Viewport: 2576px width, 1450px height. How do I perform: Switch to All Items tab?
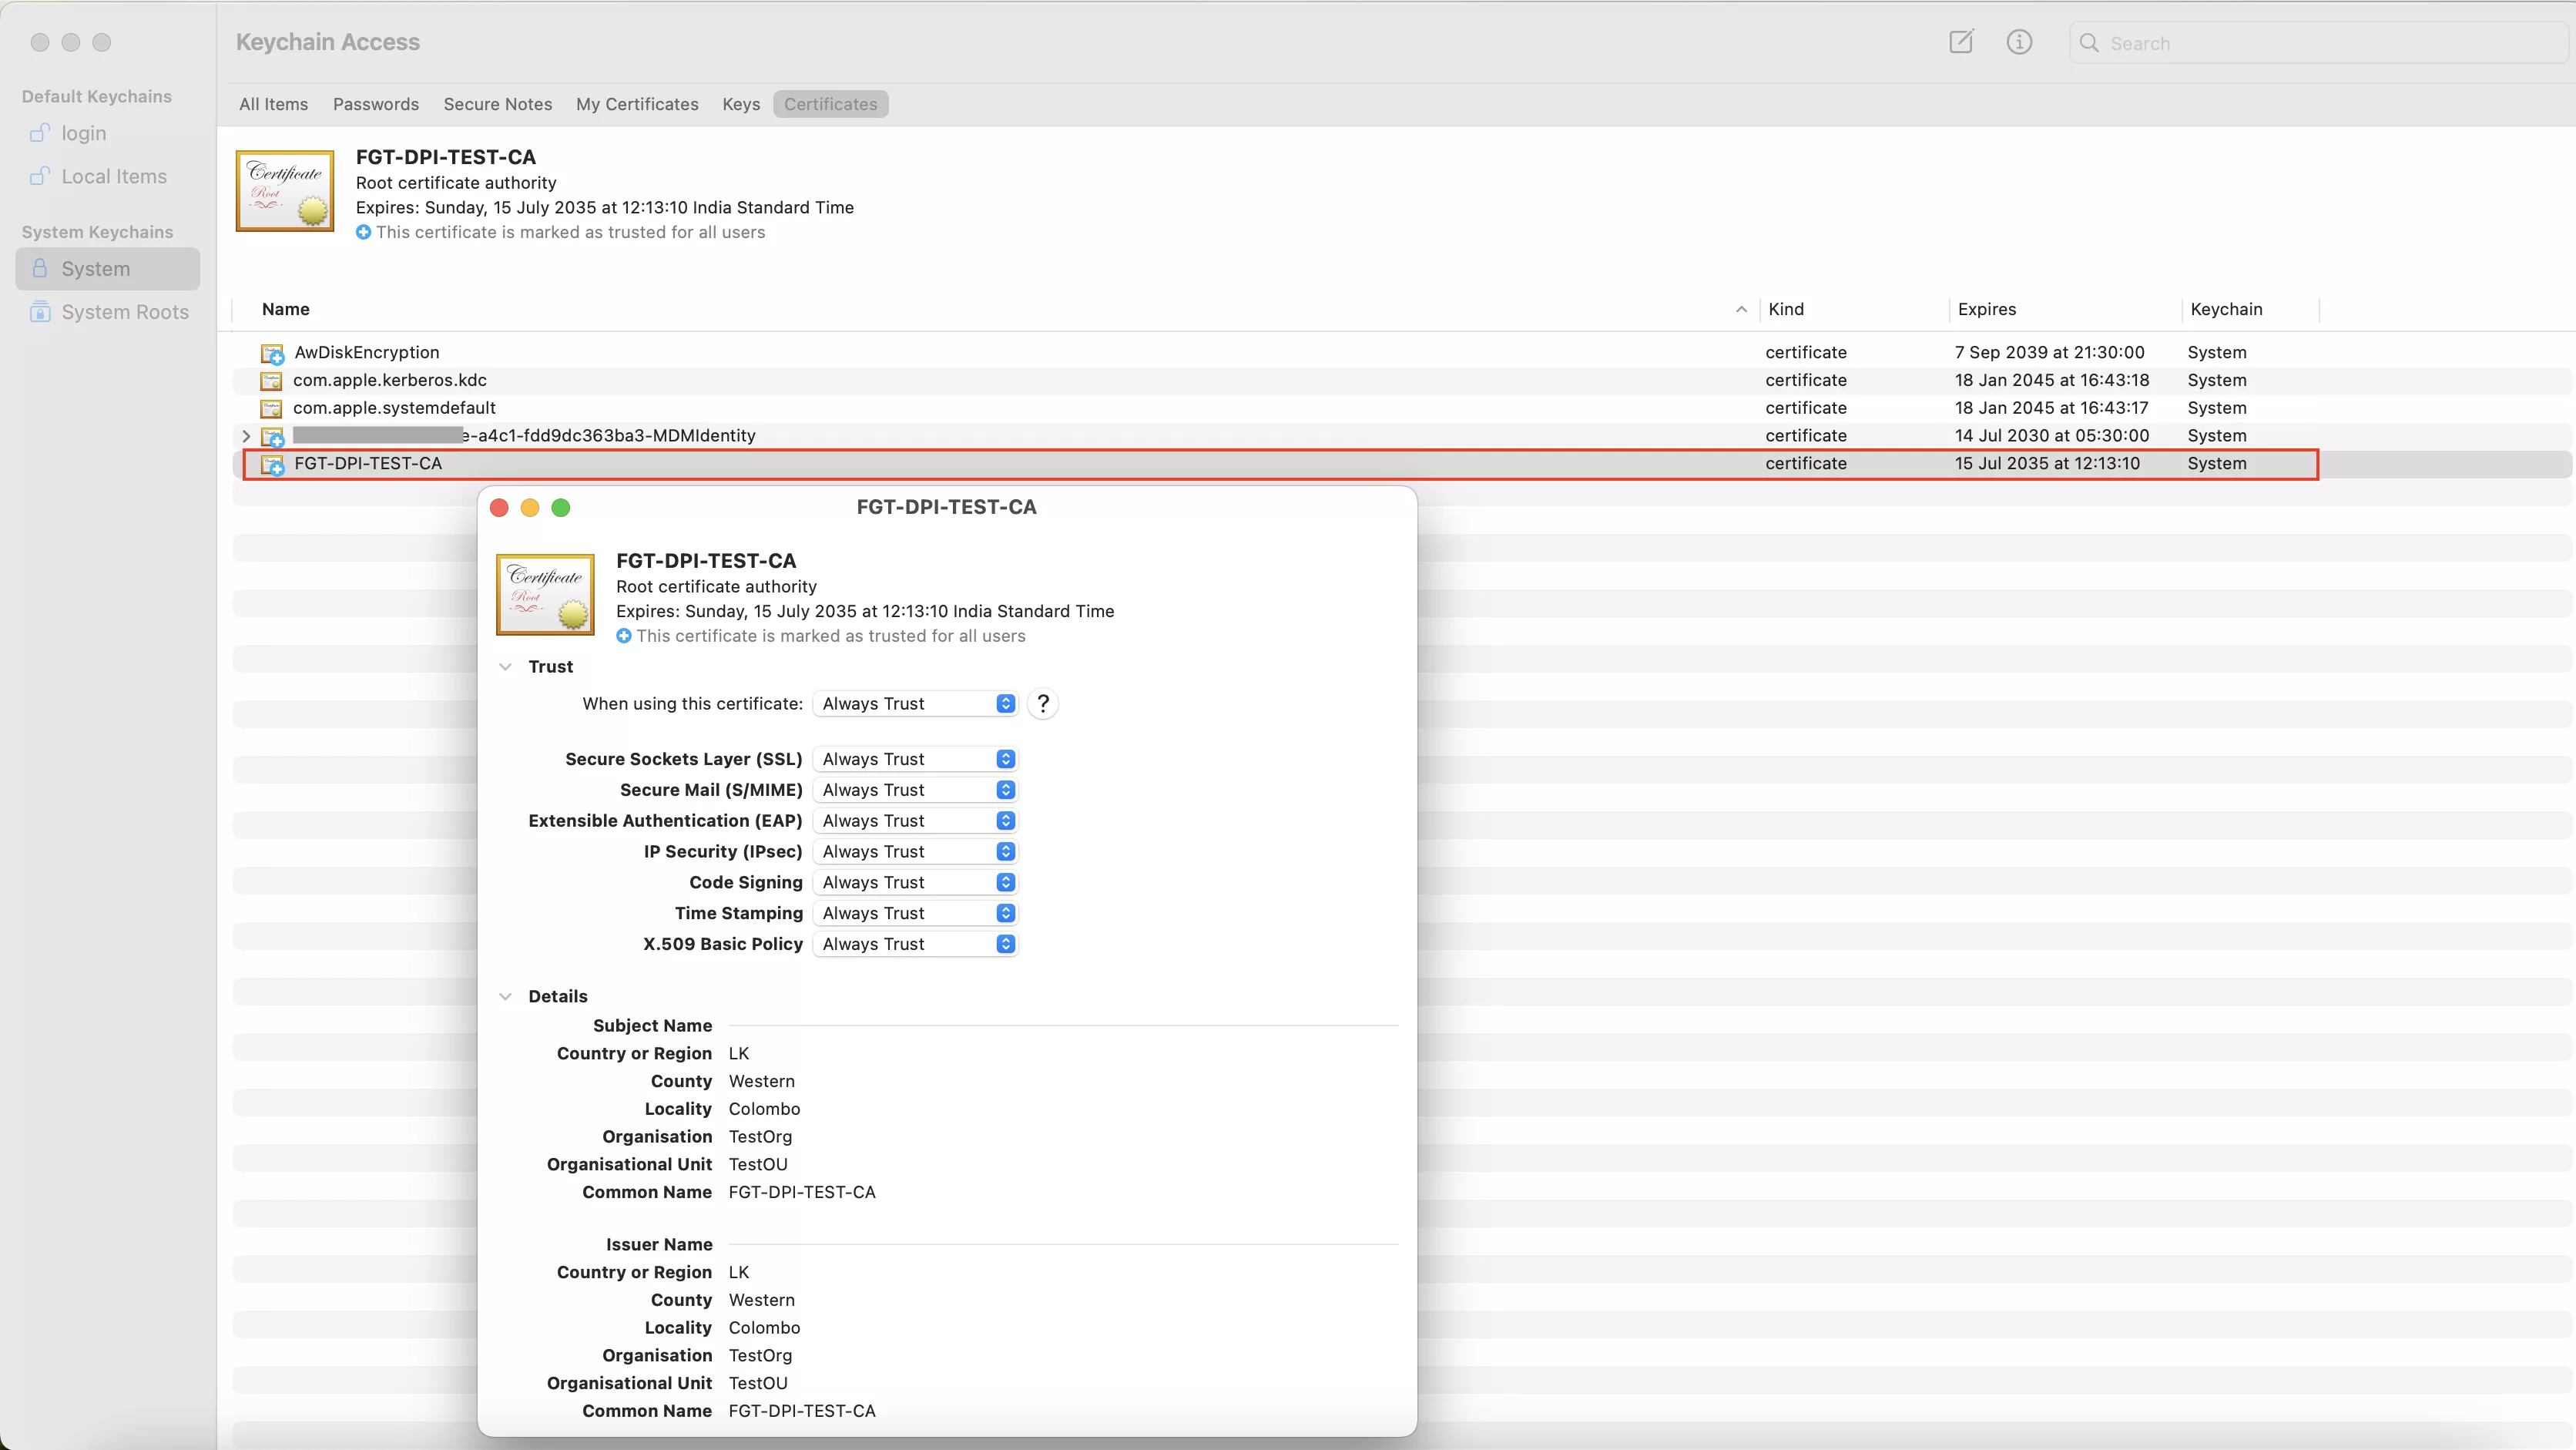273,104
